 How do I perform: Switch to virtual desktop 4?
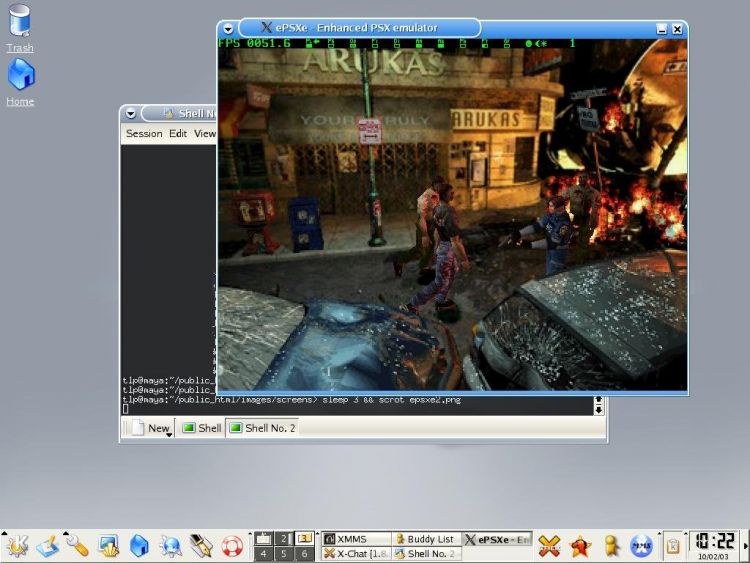click(x=263, y=553)
